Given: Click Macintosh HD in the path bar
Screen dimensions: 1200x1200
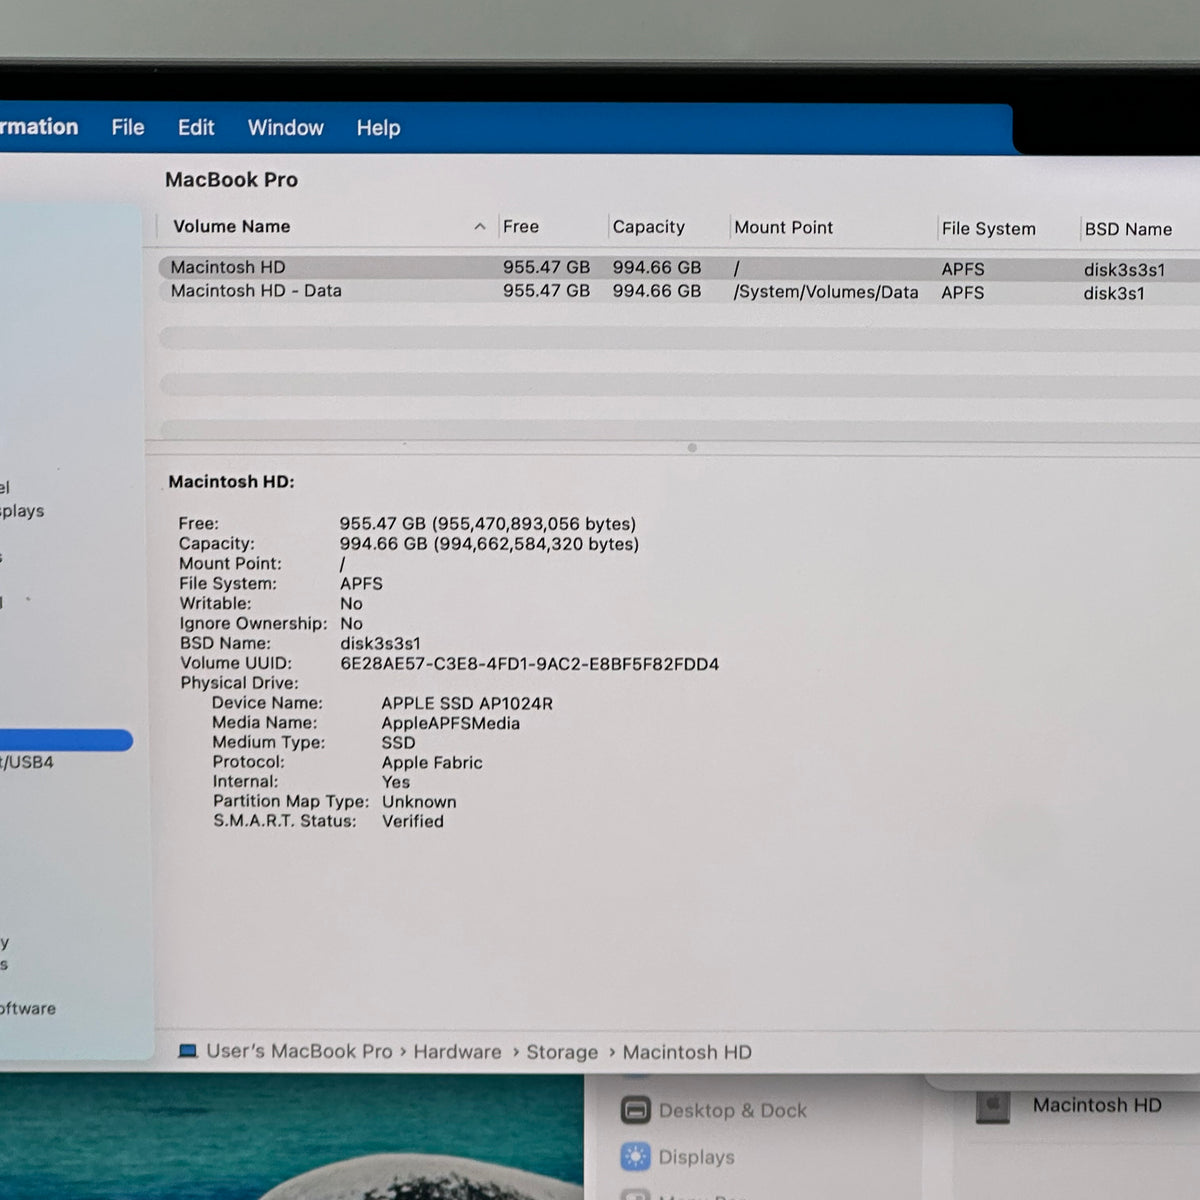Looking at the screenshot, I should point(687,1053).
